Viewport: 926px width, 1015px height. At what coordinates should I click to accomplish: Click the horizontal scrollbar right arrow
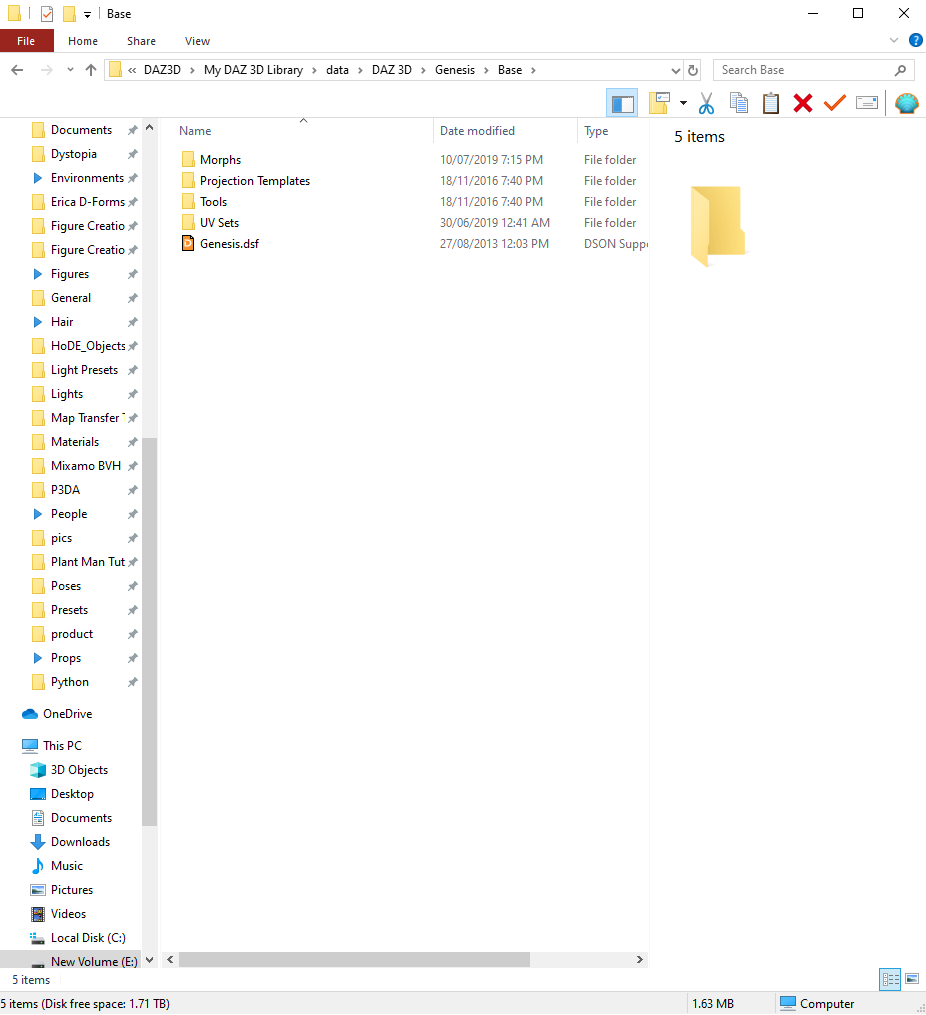[639, 959]
